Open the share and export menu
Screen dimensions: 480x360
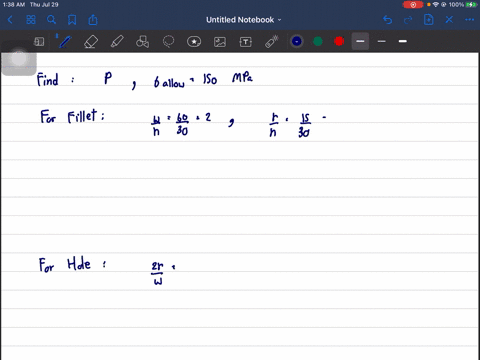[x=93, y=20]
